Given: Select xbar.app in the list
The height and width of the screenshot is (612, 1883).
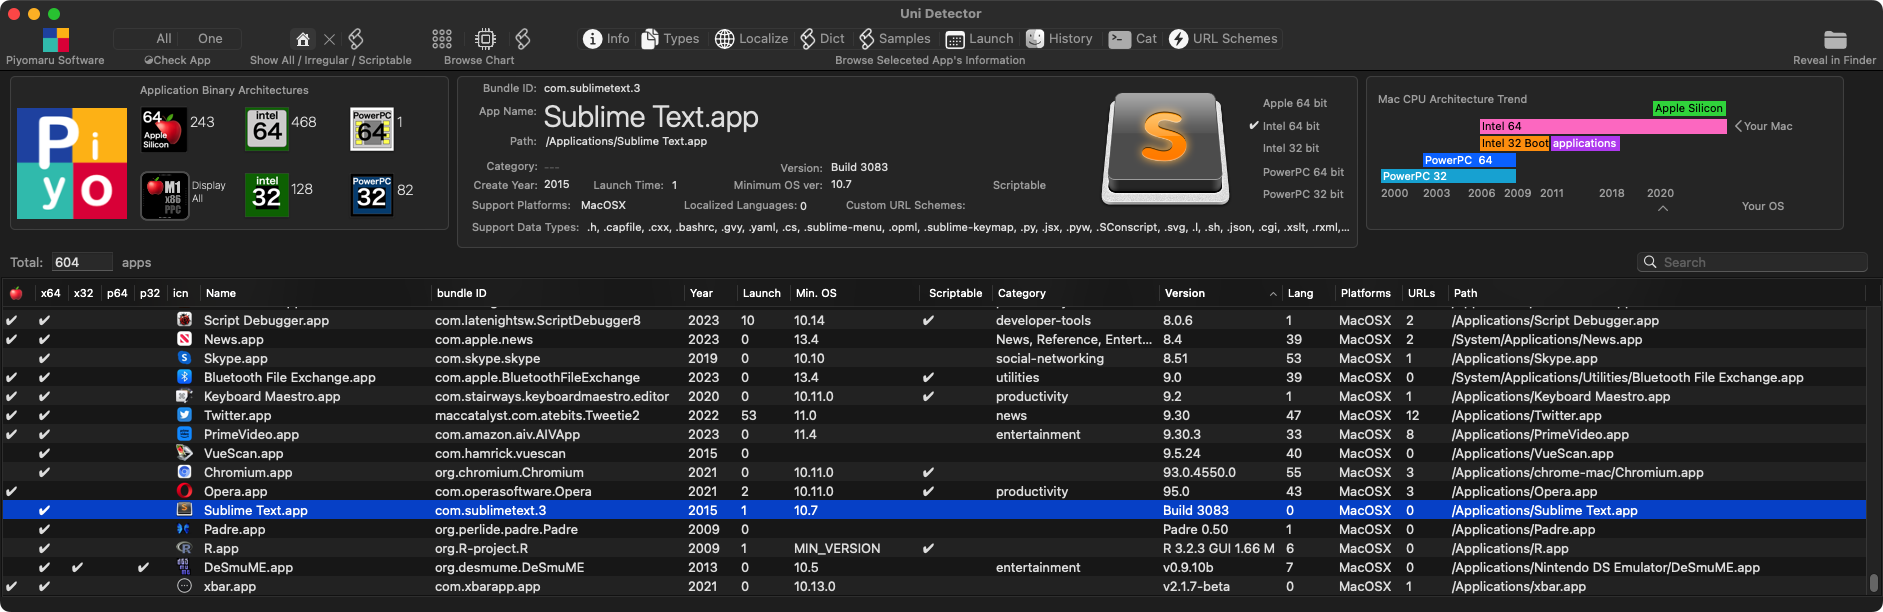Looking at the screenshot, I should pyautogui.click(x=230, y=587).
